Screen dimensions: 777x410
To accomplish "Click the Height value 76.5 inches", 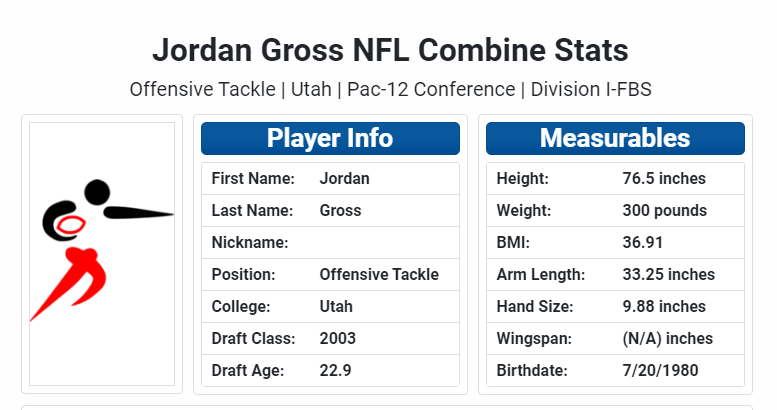I will pos(664,178).
